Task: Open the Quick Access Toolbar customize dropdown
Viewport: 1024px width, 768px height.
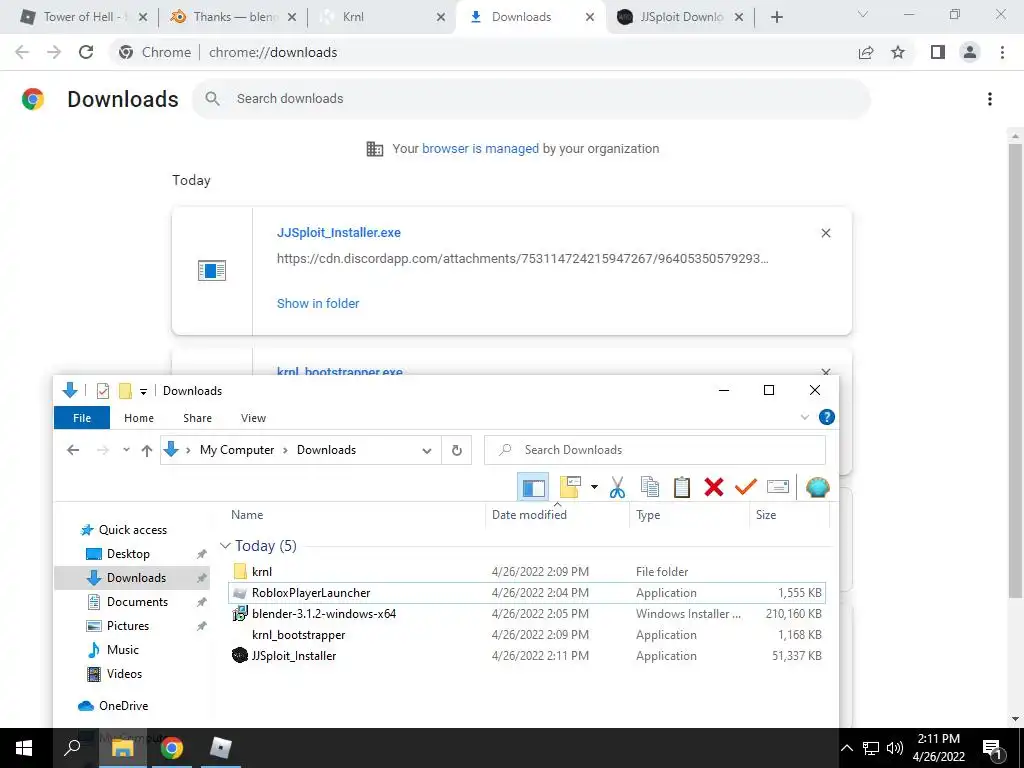Action: (143, 392)
